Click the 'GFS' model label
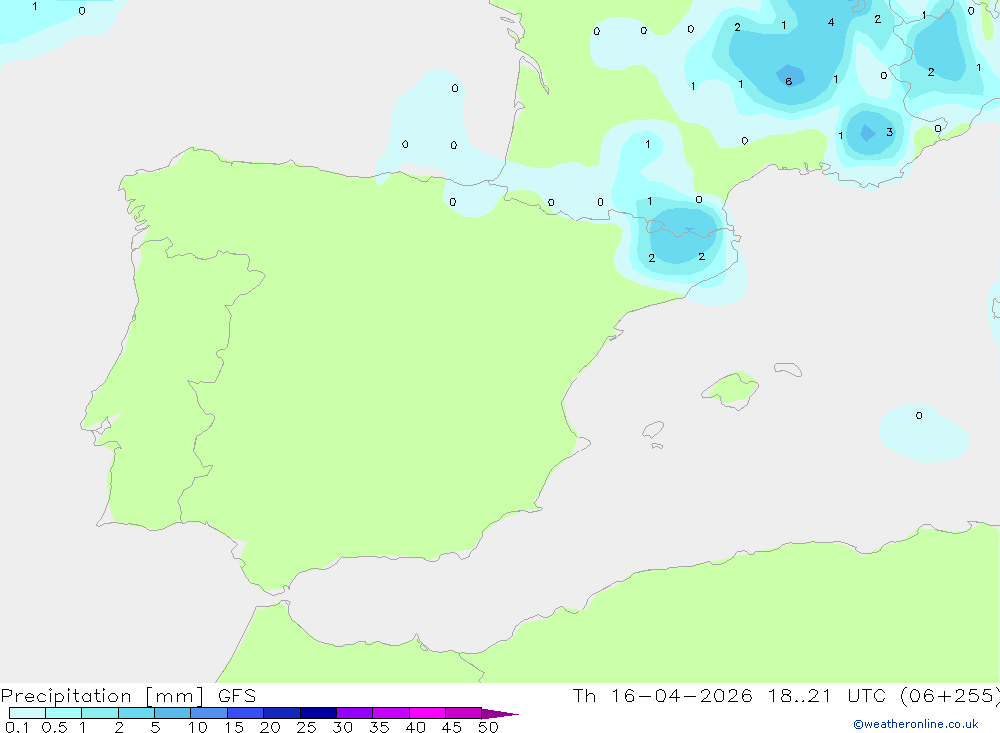Screen dimensions: 1000x733 click(237, 696)
